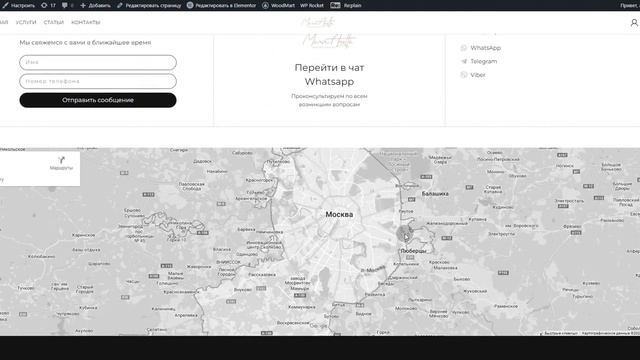
Task: Click the Люберцы label on map
Action: (413, 251)
